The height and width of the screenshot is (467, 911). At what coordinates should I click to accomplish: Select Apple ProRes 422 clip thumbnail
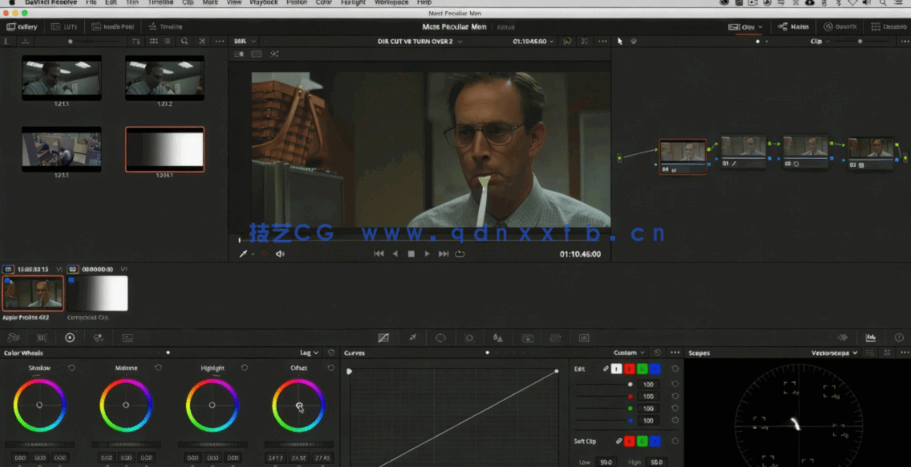(x=33, y=293)
